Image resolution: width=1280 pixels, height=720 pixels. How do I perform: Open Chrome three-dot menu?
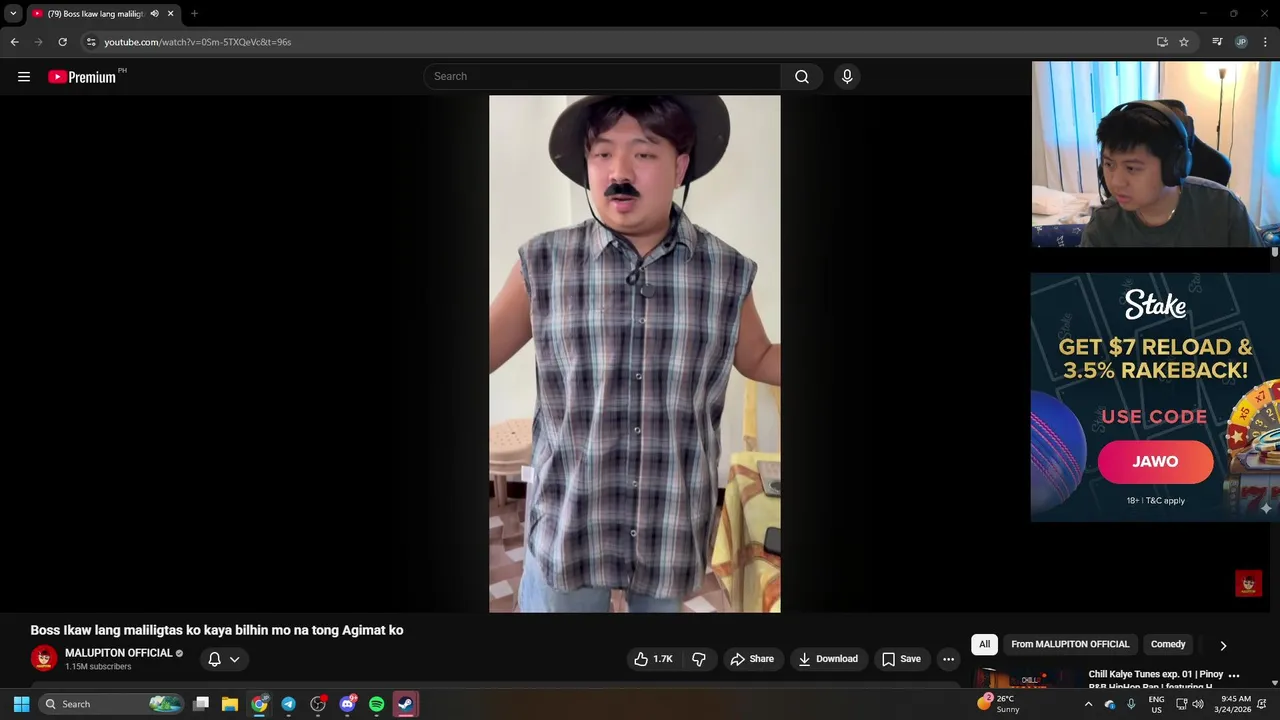pos(1265,42)
